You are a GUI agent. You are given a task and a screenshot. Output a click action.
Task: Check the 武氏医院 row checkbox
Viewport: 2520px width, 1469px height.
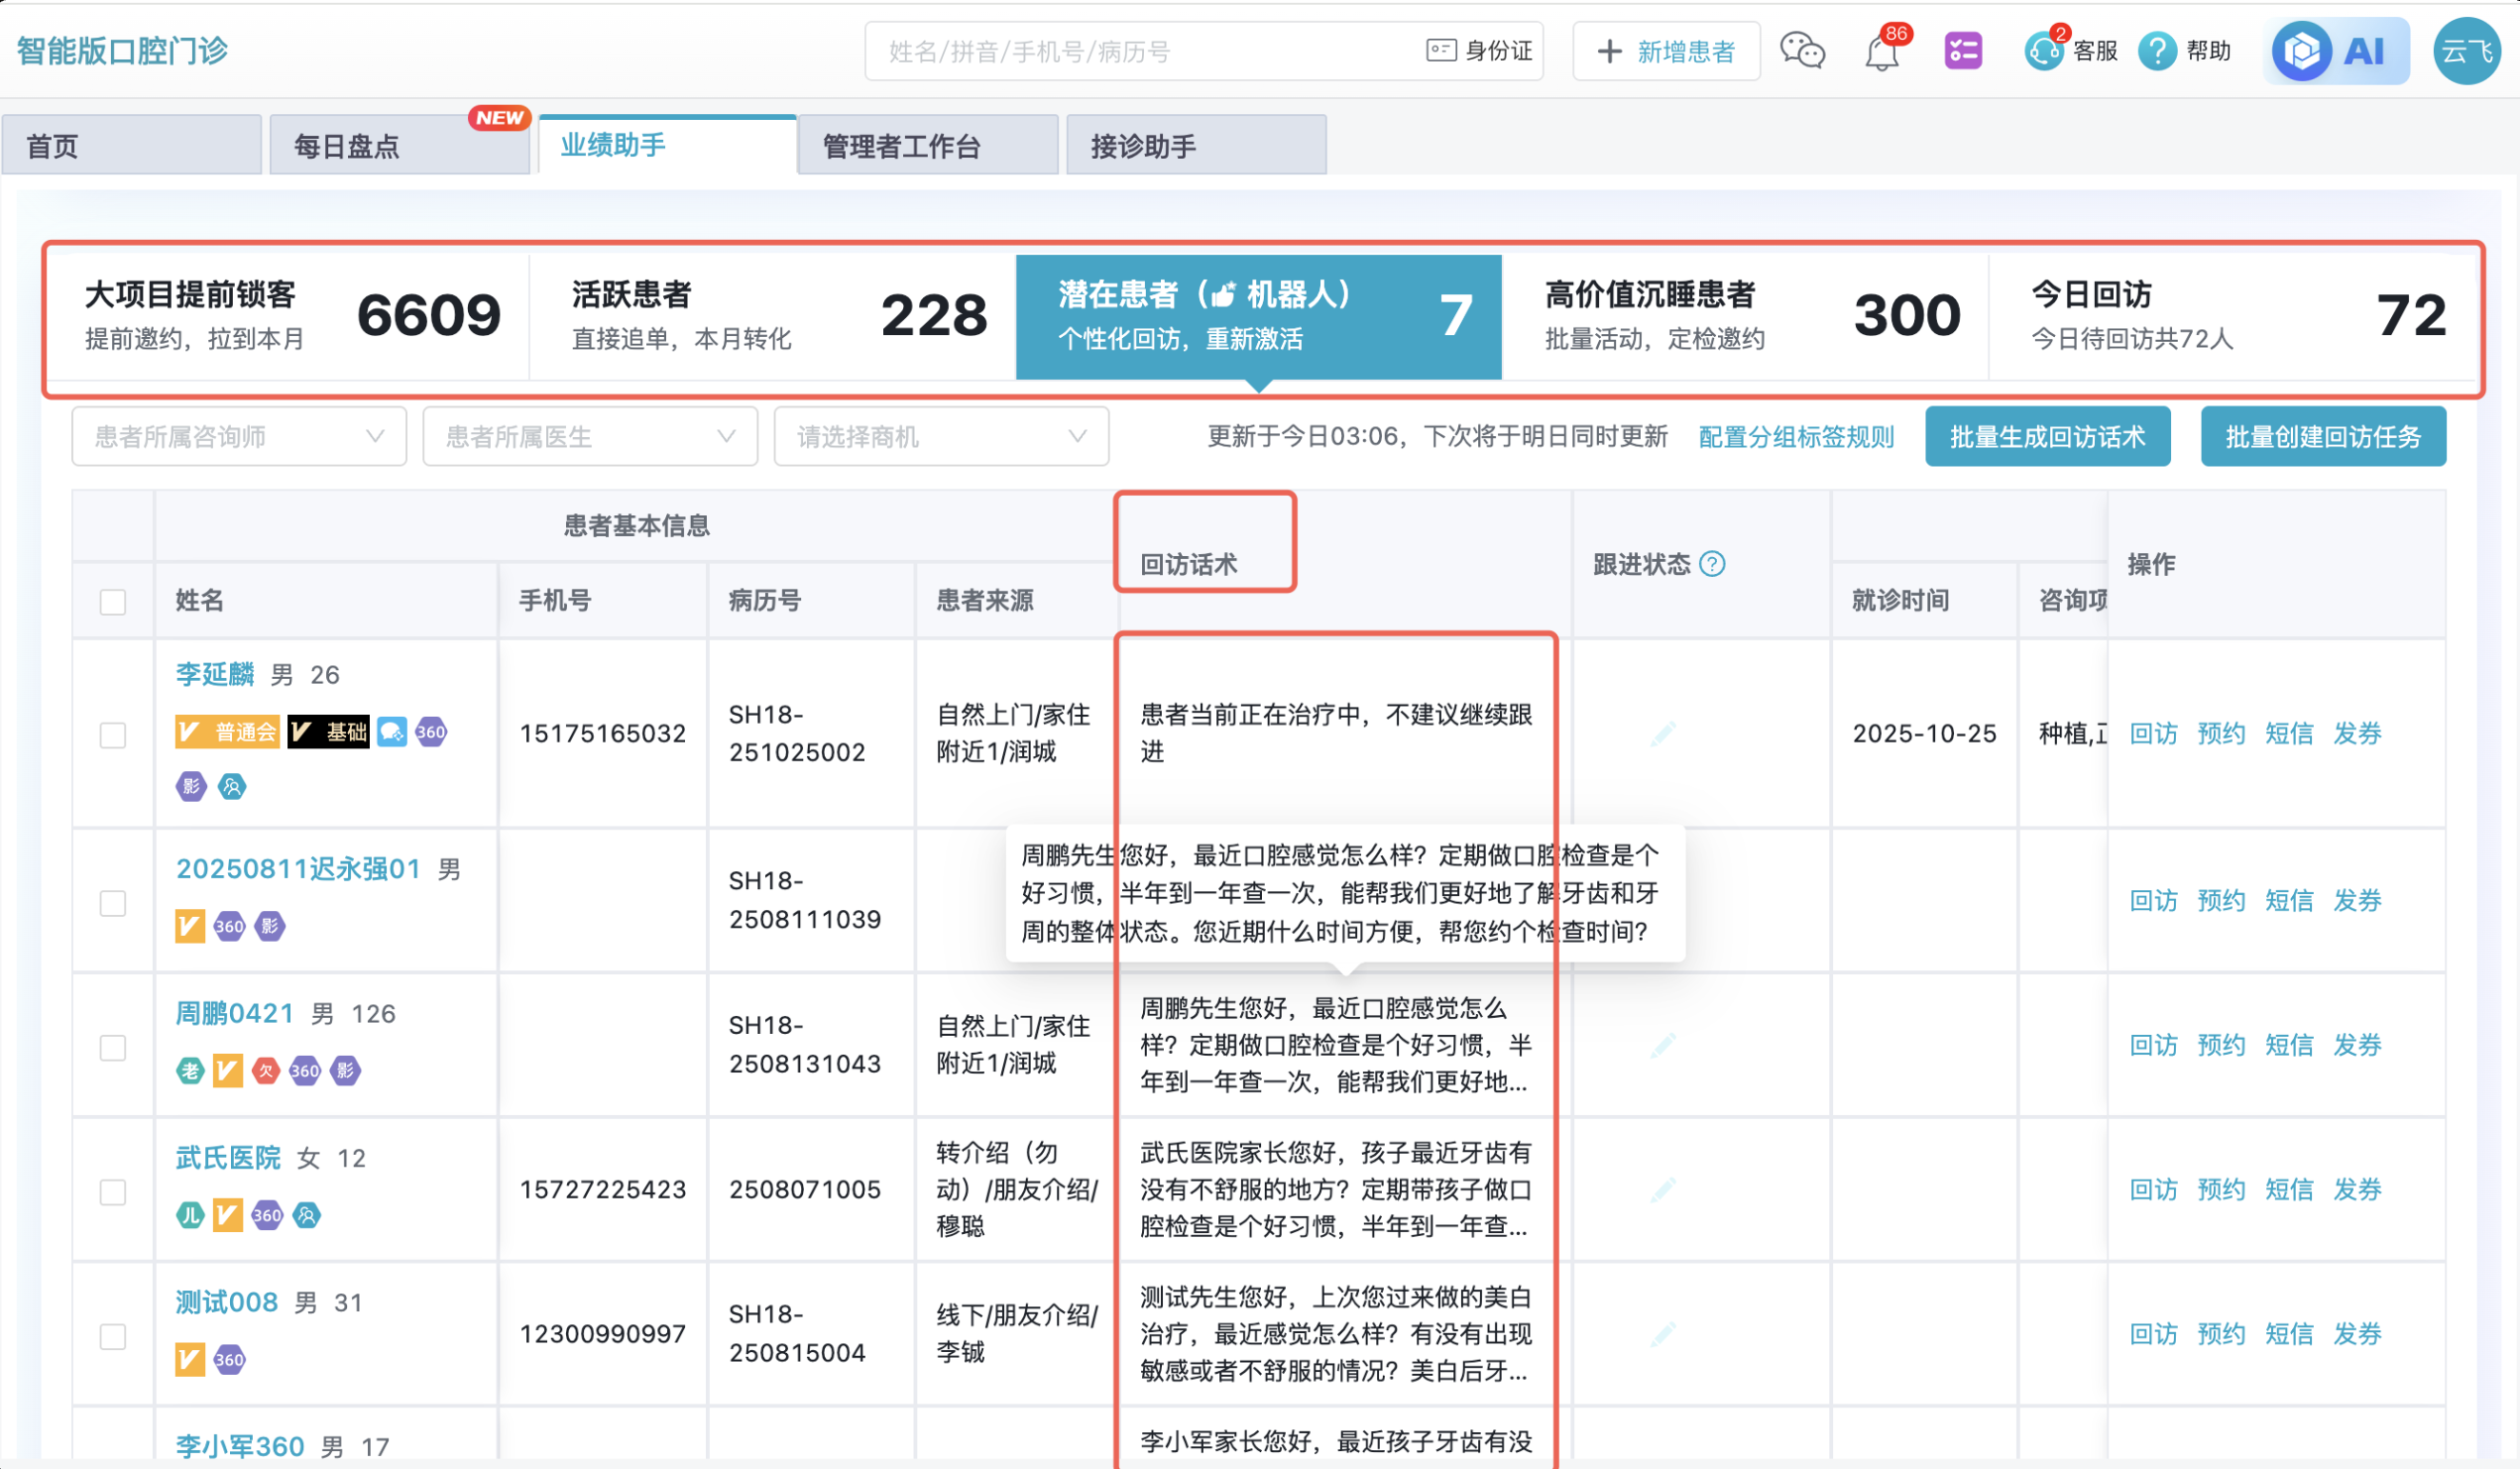click(x=113, y=1192)
